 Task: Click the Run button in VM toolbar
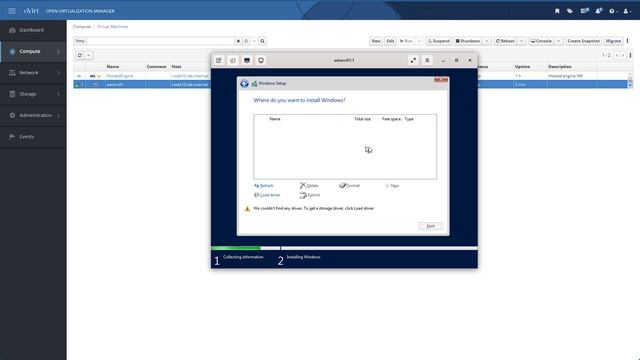pos(406,41)
